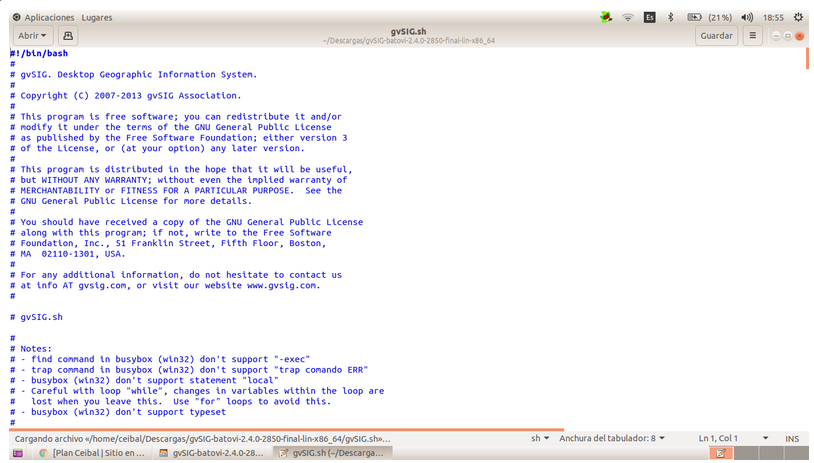
Task: Open the Anchura del tabulador dropdown
Action: click(x=612, y=439)
